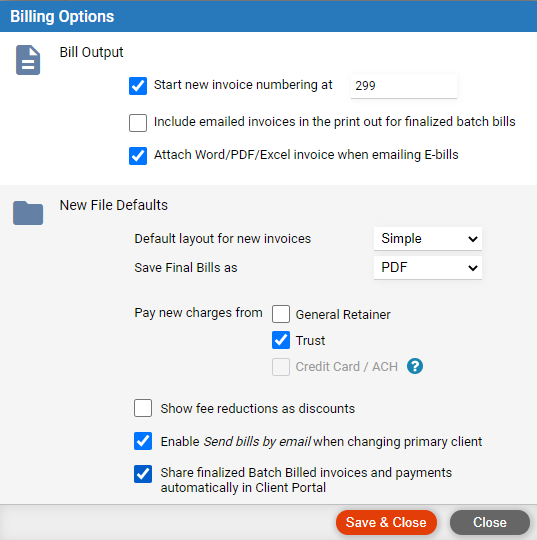Click the Bill Output section heading
Viewport: 537px width, 540px height.
[x=91, y=52]
